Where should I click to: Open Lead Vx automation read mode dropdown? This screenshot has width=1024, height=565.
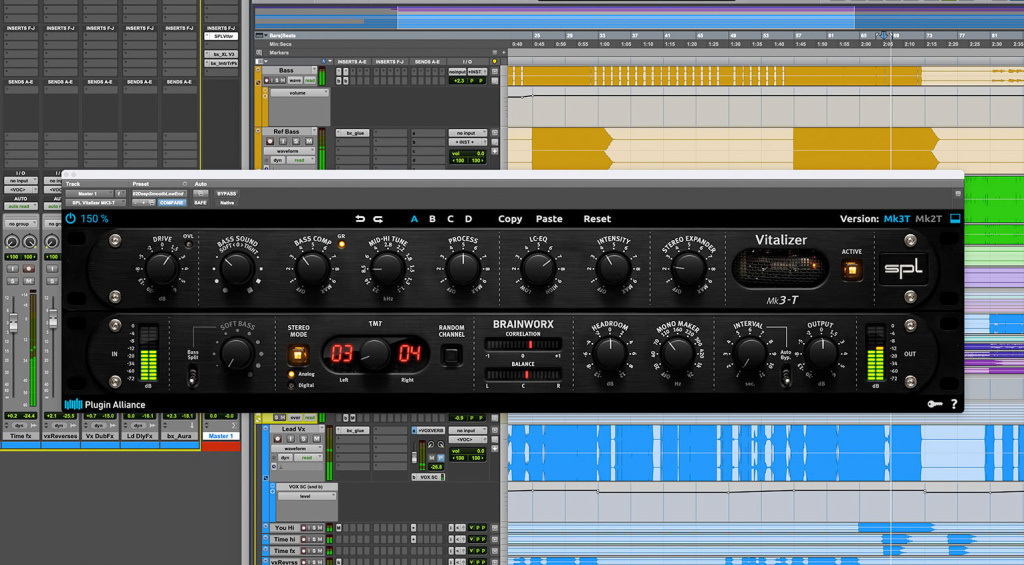308,458
